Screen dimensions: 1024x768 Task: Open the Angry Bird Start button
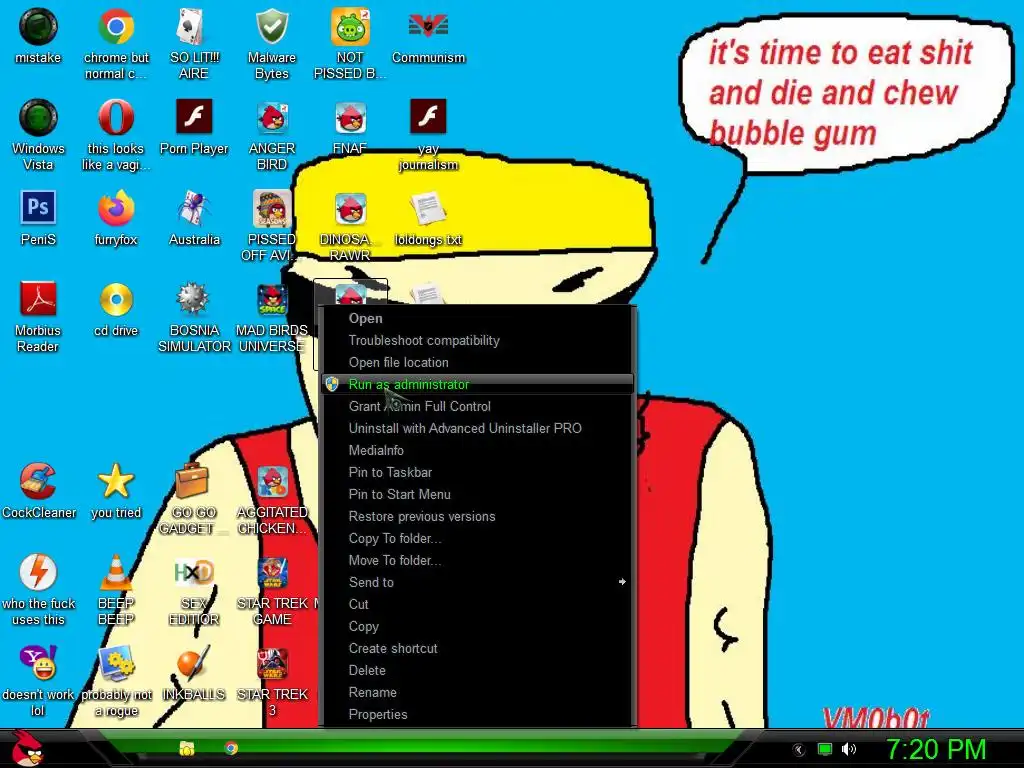tap(27, 748)
